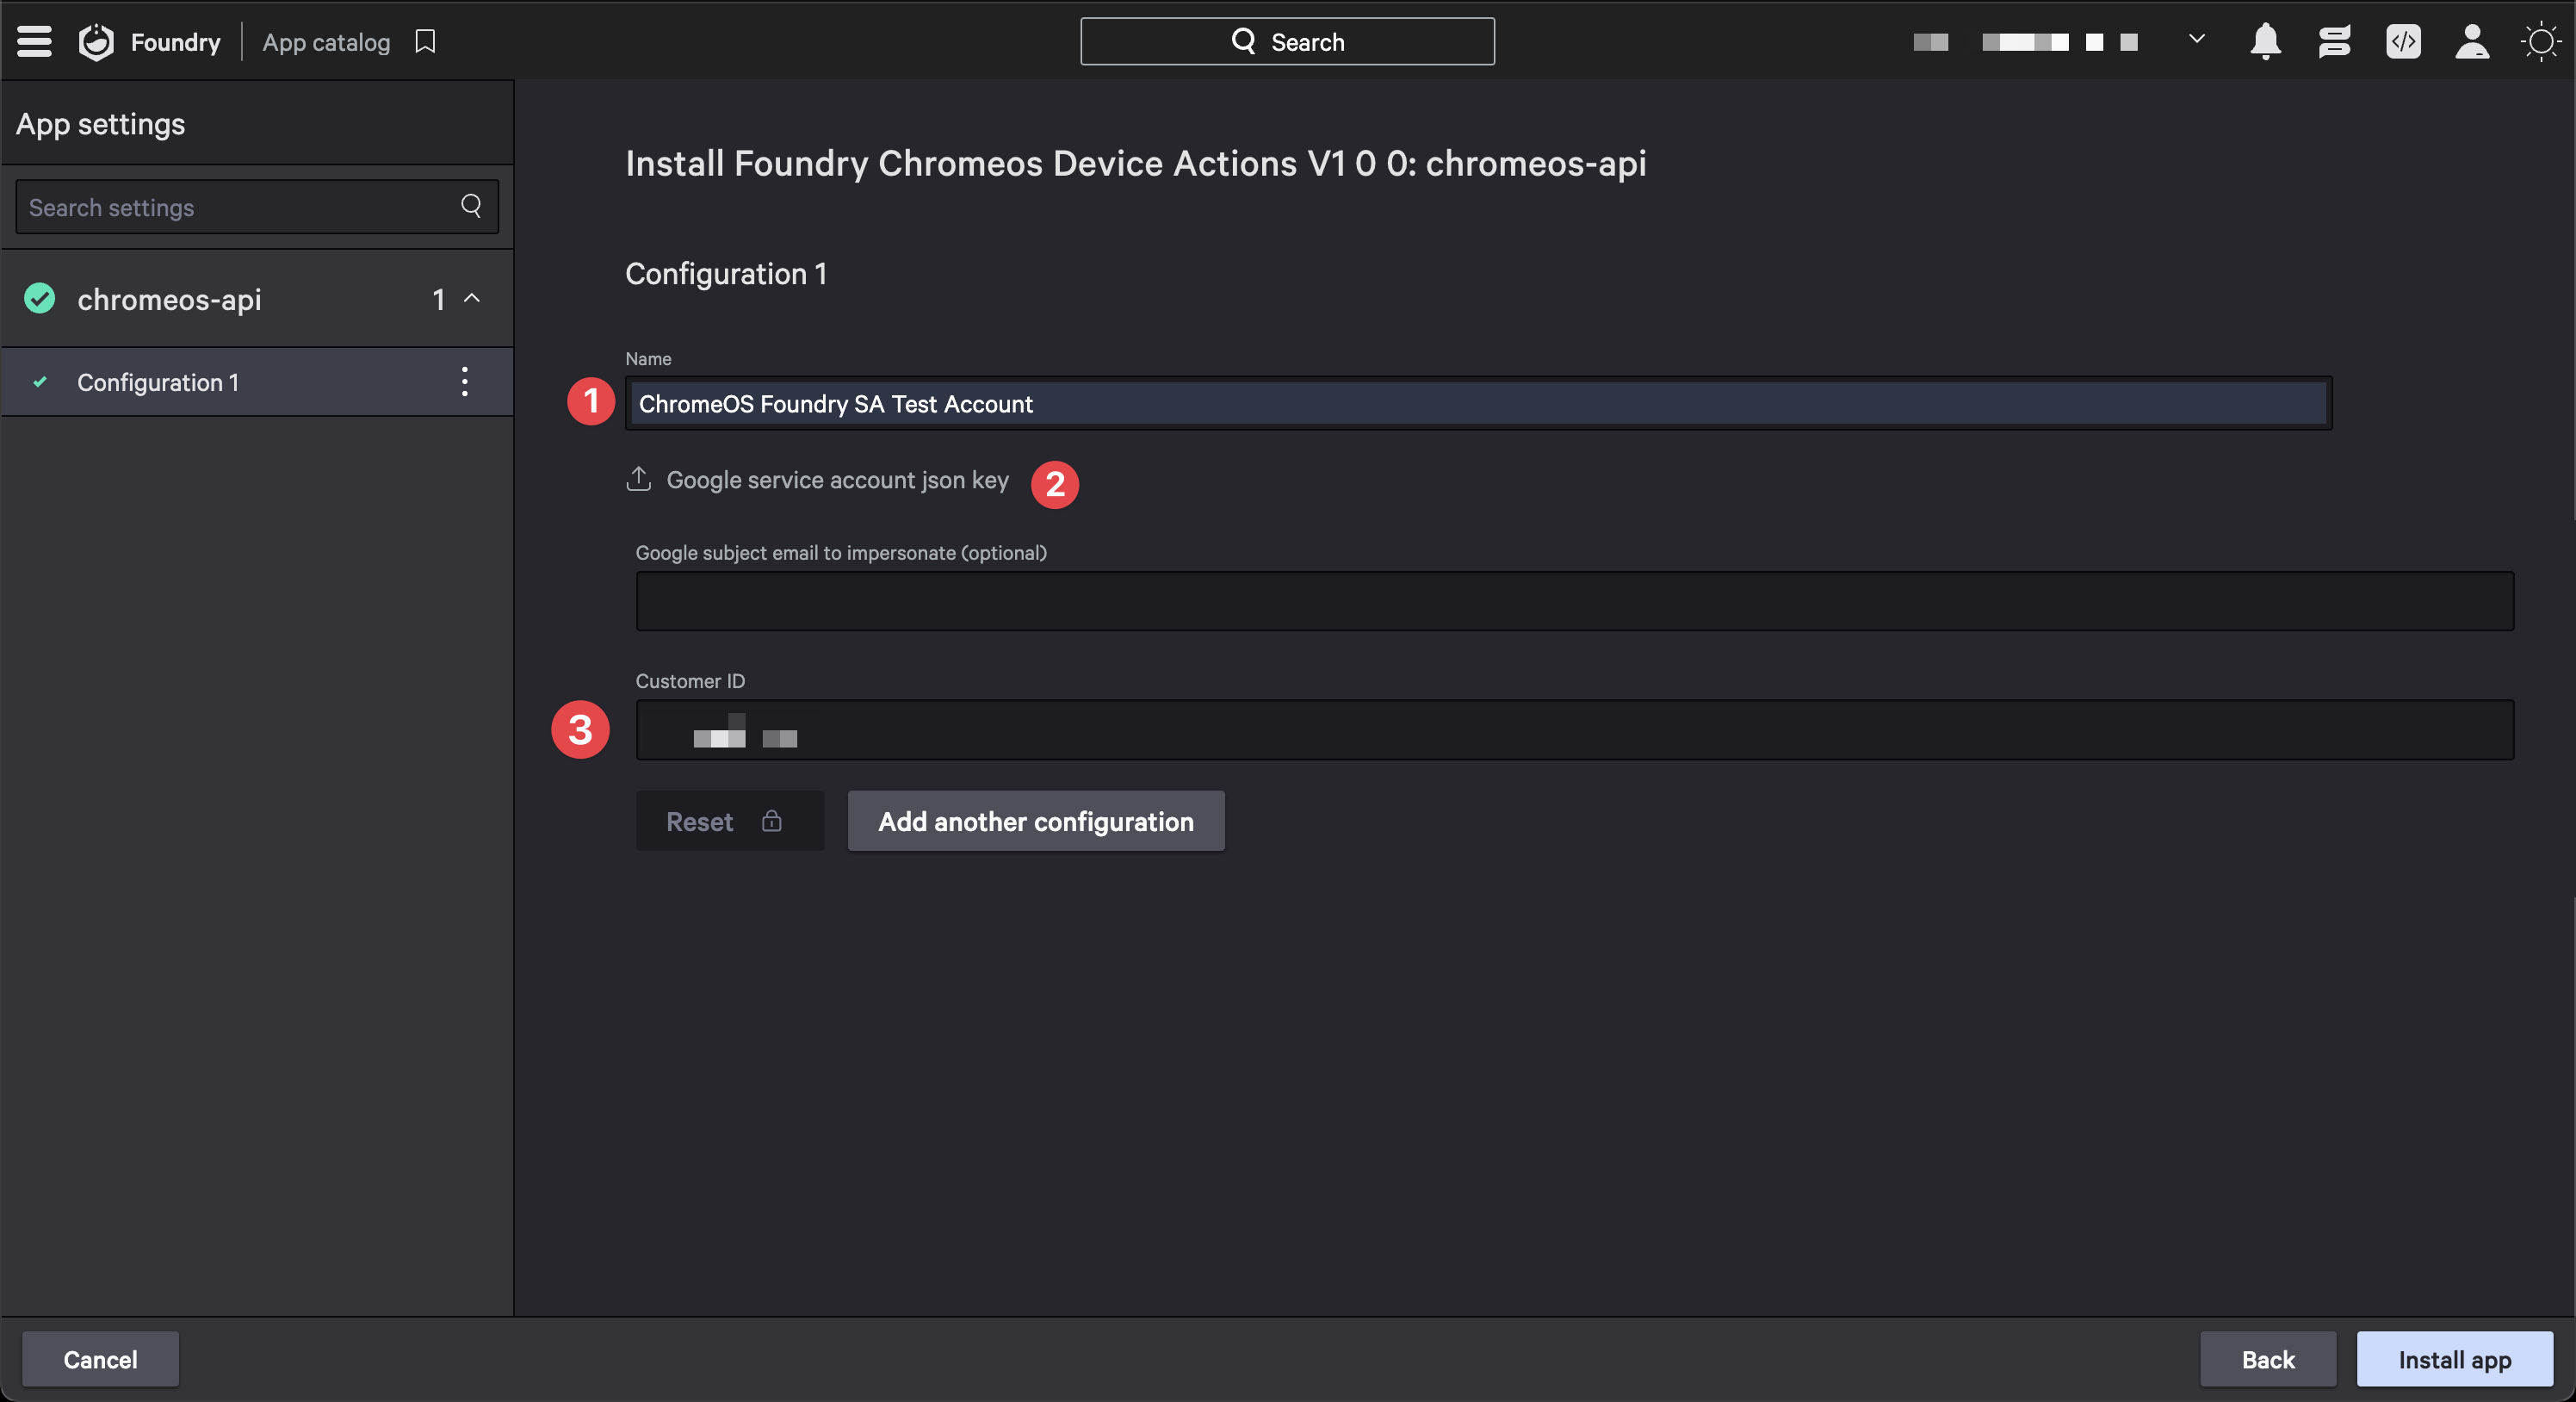Expand the account switcher dropdown arrow

(x=2196, y=39)
